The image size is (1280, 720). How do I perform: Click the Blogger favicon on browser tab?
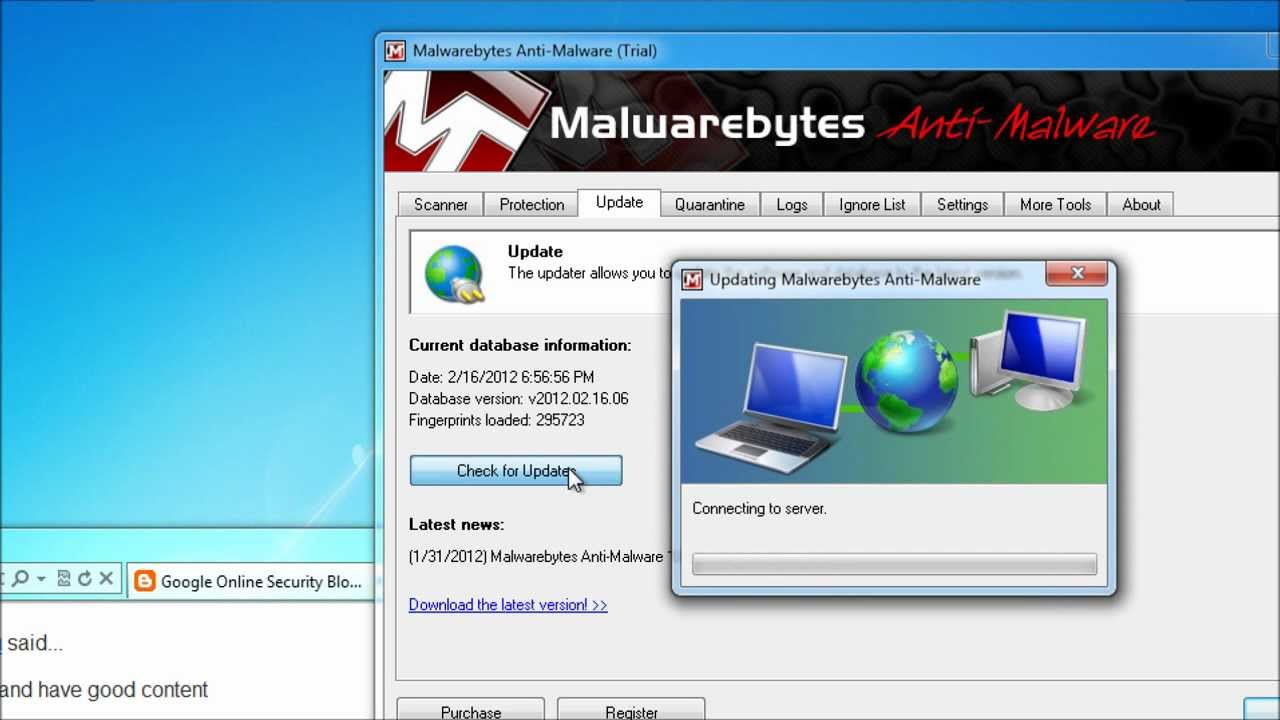[145, 581]
